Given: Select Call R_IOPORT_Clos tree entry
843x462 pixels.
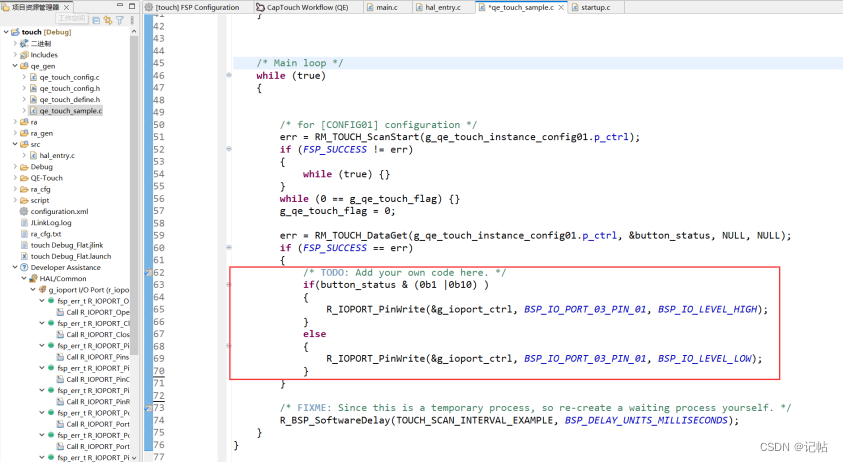Looking at the screenshot, I should pos(98,335).
